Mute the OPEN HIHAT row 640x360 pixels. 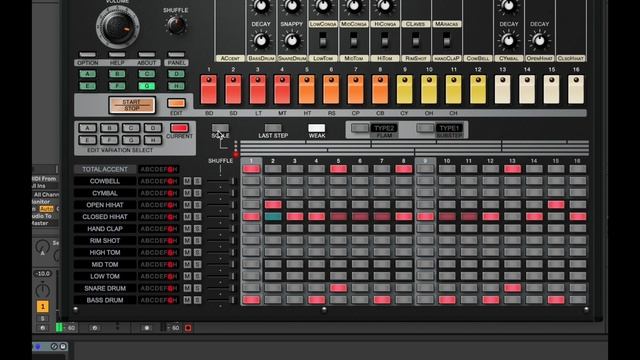187,205
